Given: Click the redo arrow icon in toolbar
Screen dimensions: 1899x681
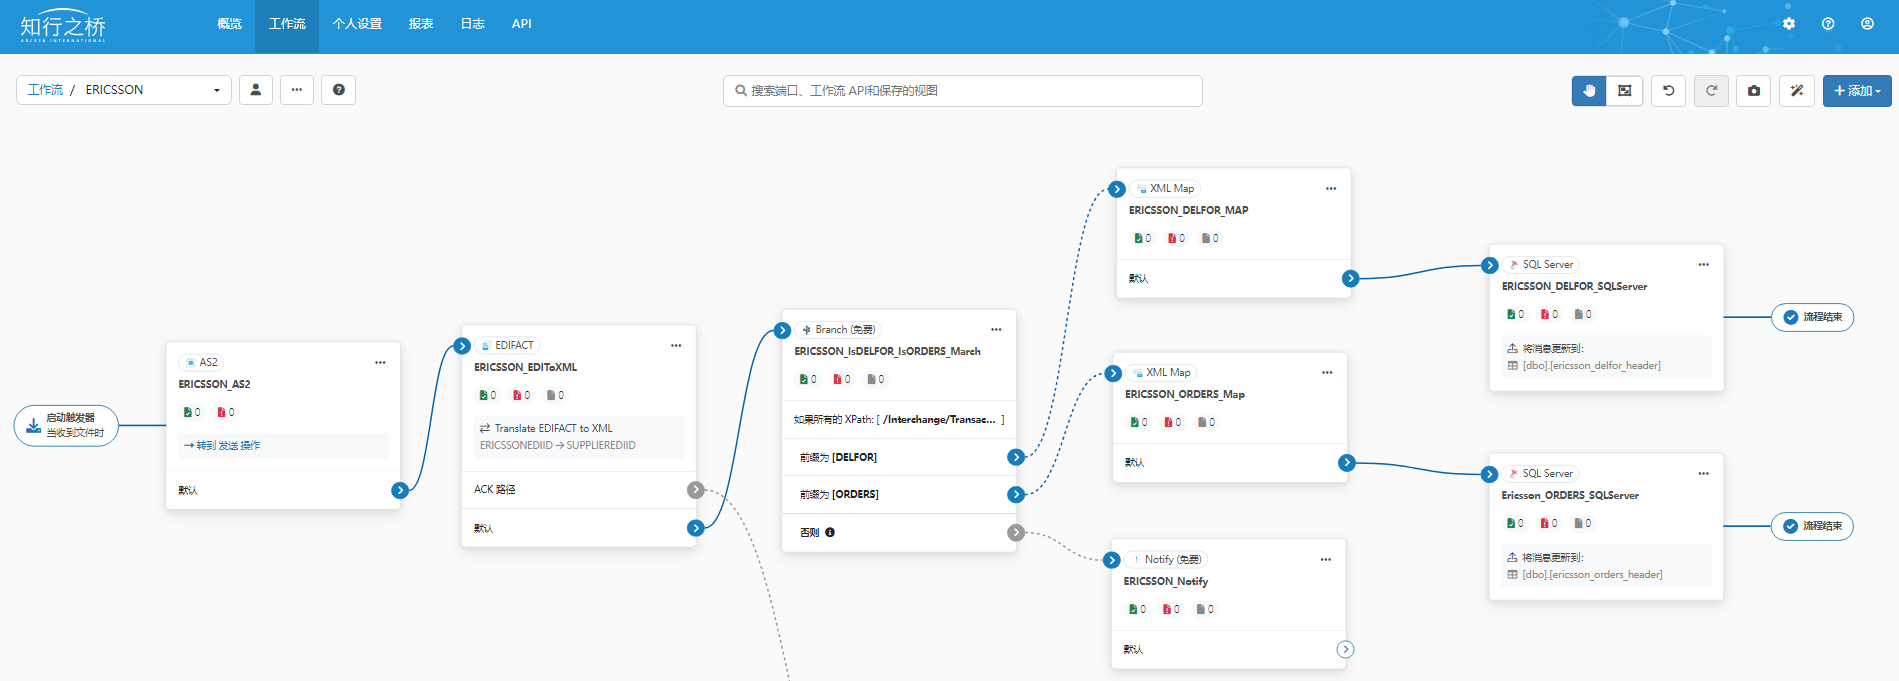Looking at the screenshot, I should (x=1711, y=91).
